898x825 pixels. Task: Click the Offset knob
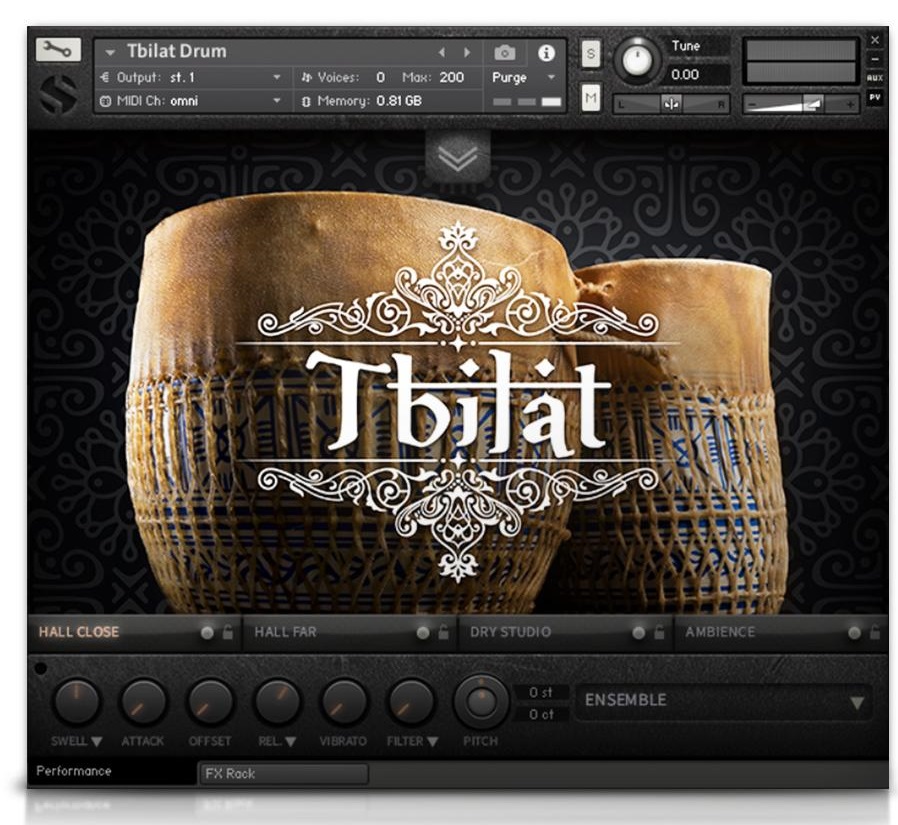click(x=210, y=702)
